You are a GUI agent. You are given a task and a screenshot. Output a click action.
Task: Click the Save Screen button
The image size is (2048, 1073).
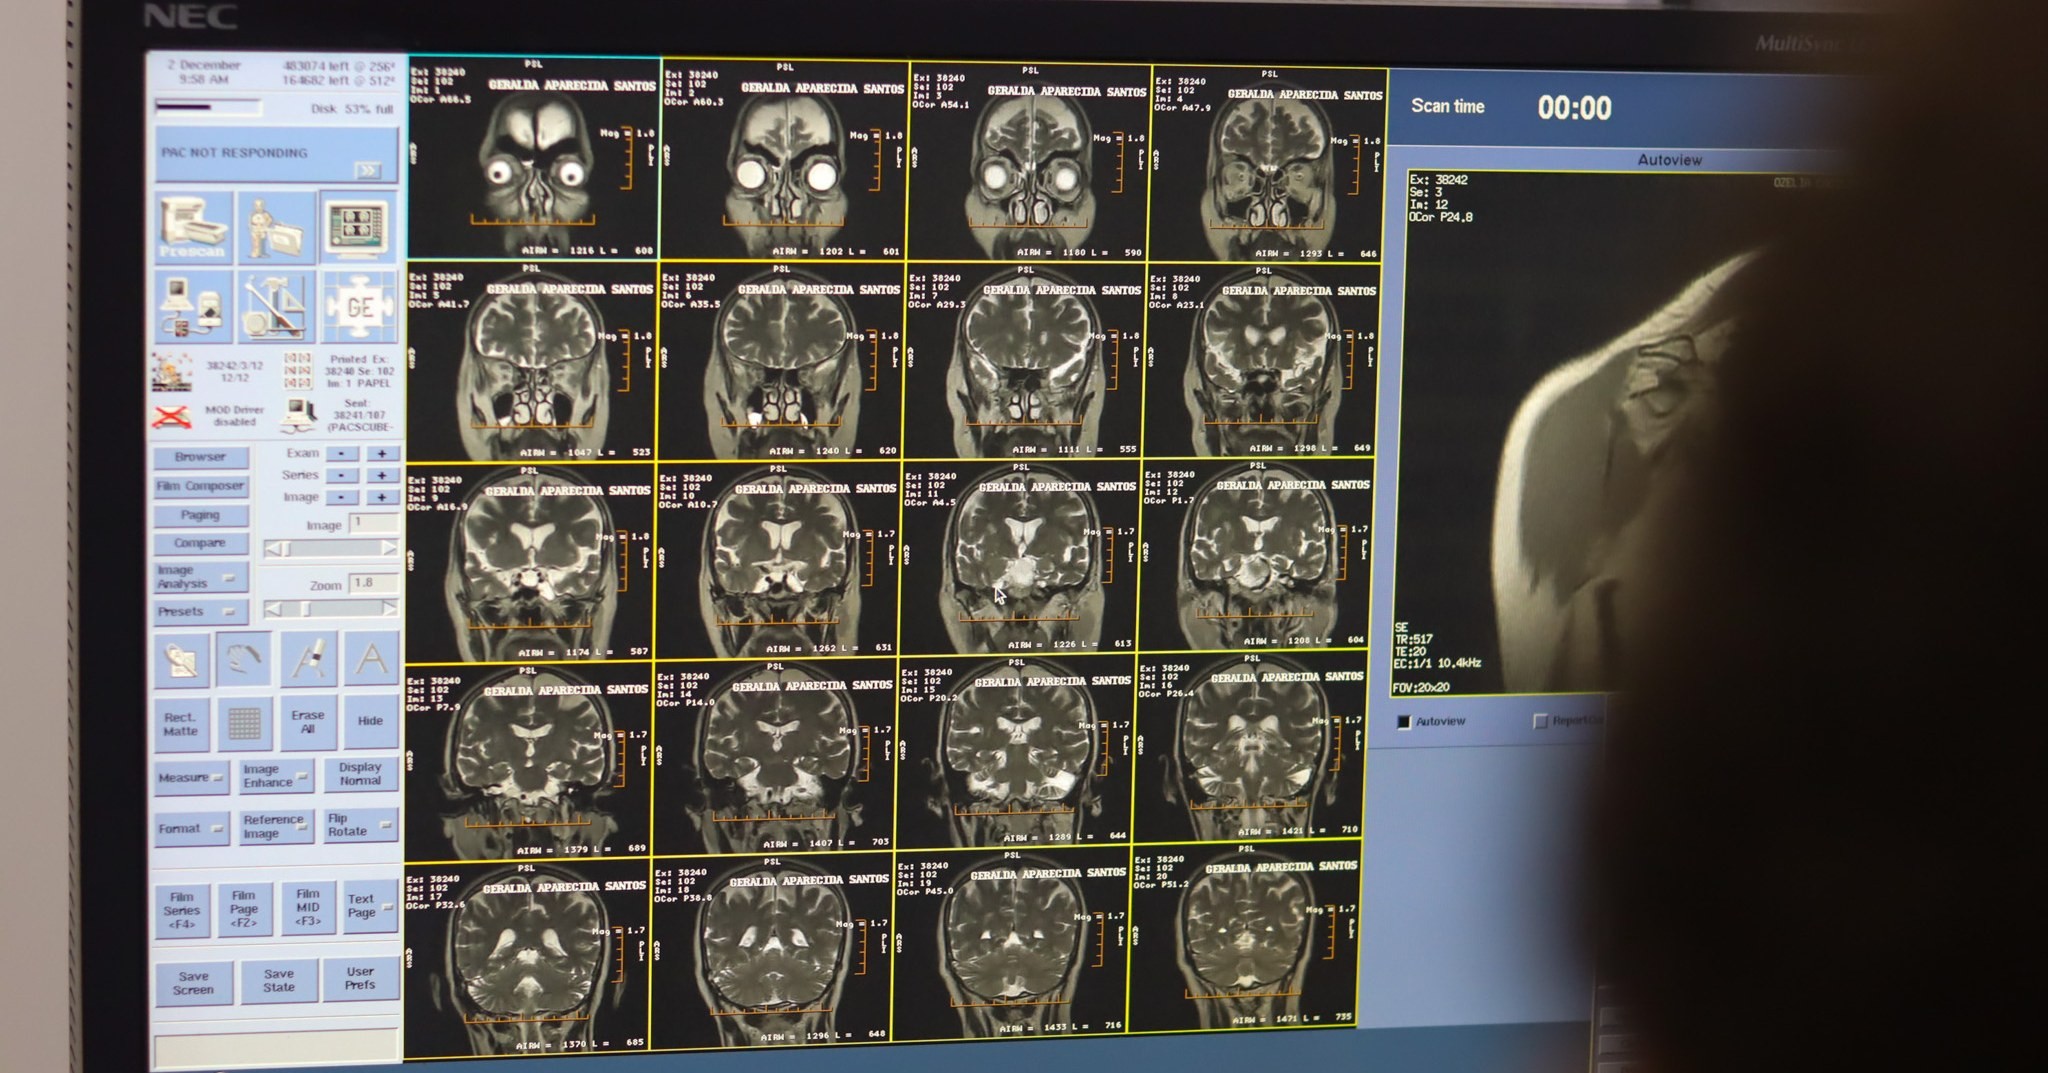(194, 983)
